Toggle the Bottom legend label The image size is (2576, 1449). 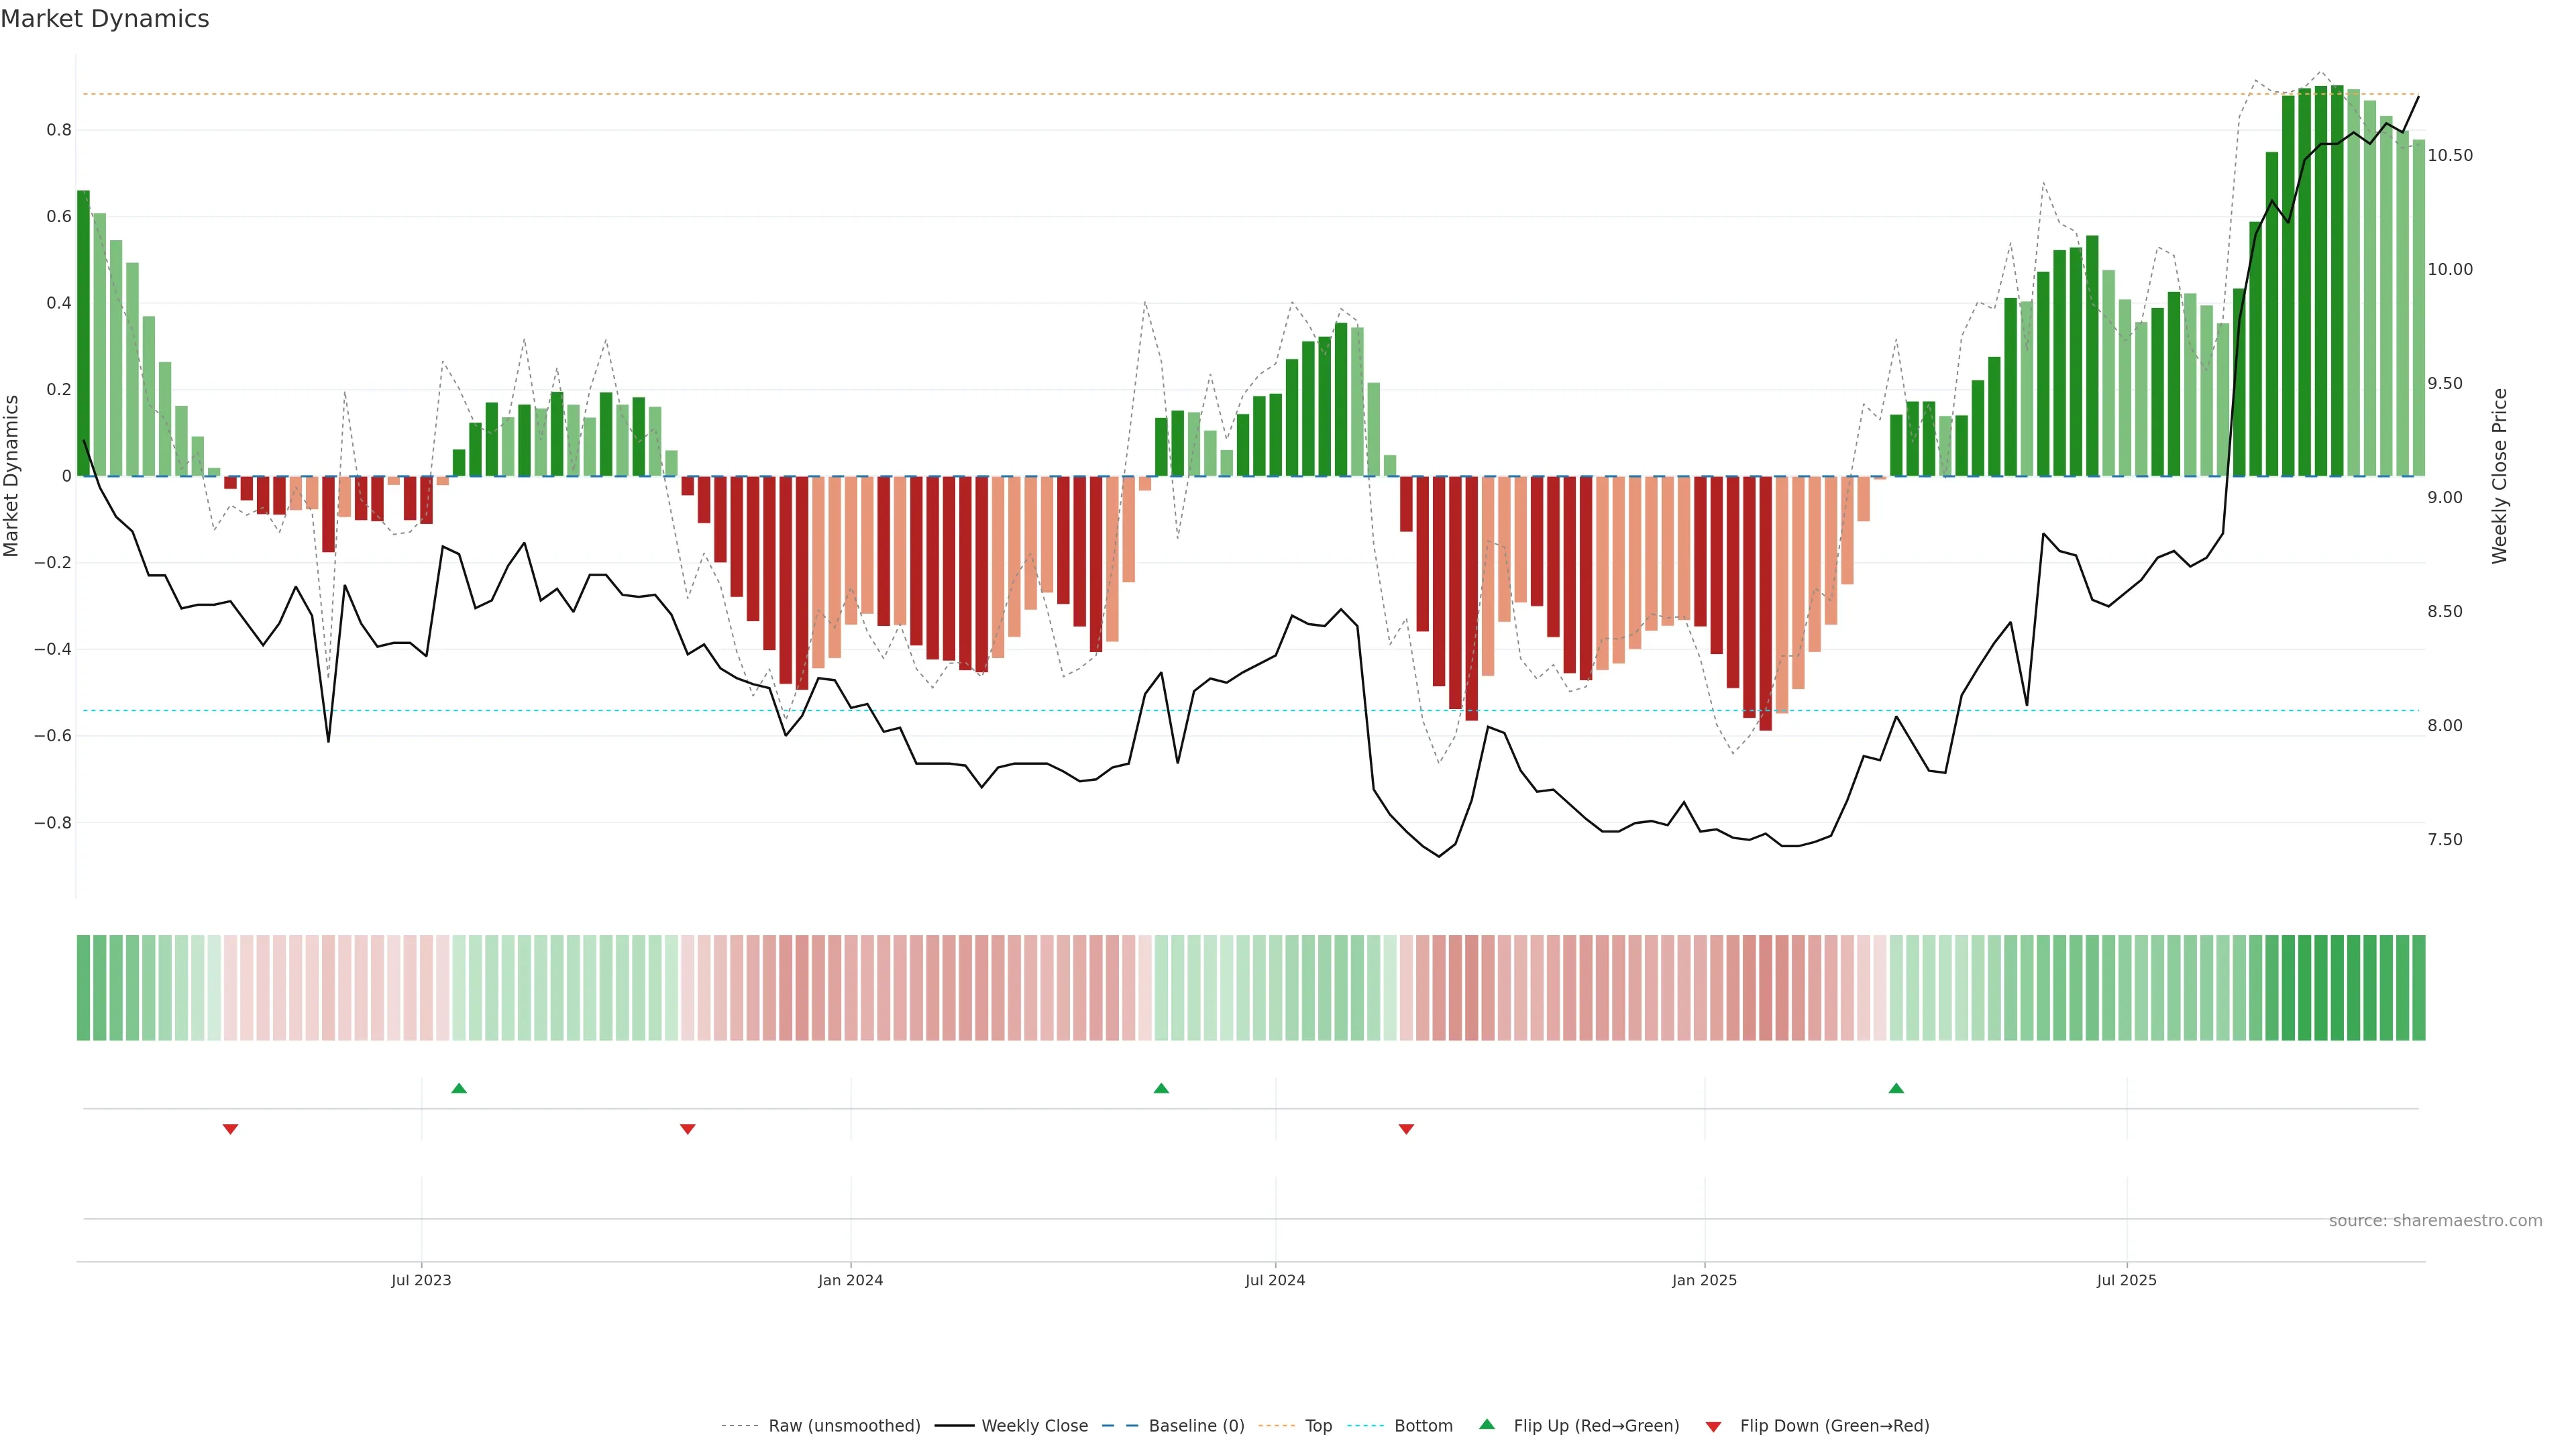click(1423, 1426)
